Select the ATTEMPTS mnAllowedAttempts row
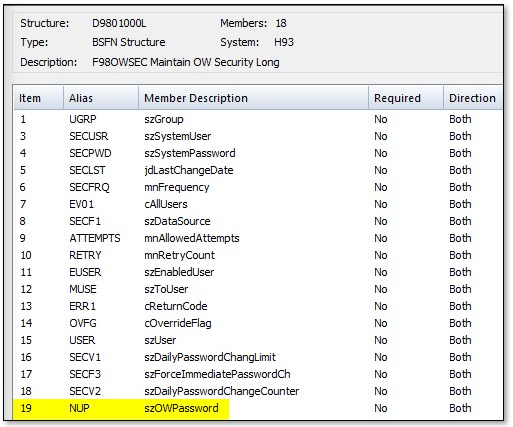The width and height of the screenshot is (513, 427). click(x=258, y=238)
